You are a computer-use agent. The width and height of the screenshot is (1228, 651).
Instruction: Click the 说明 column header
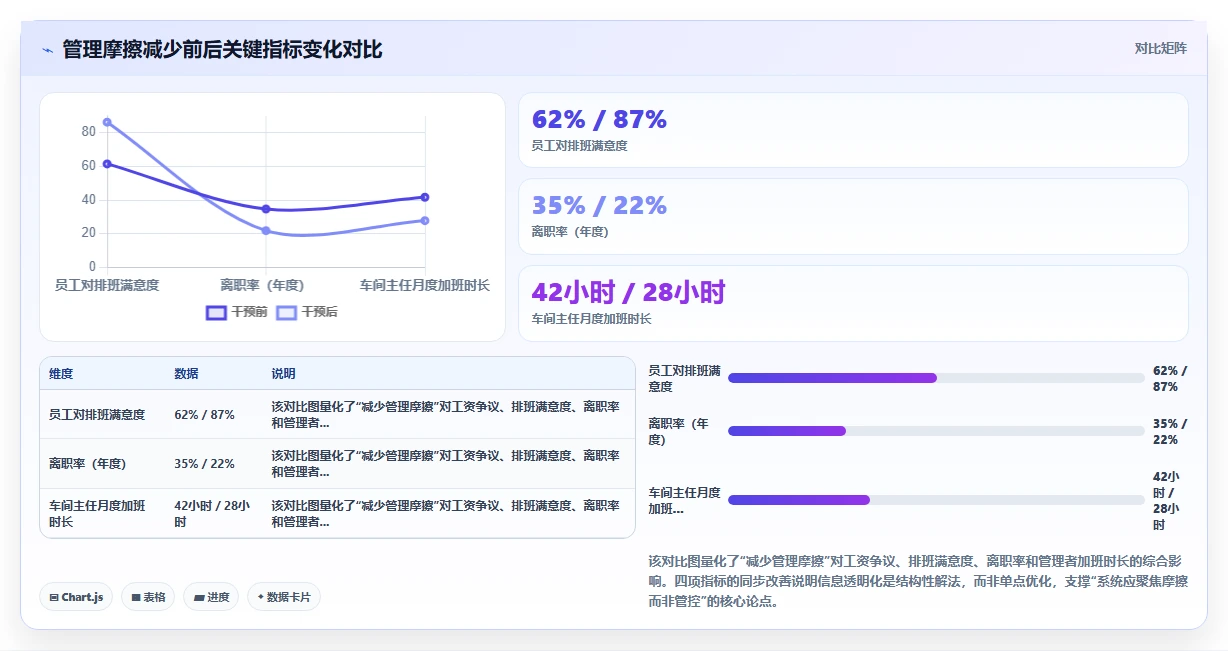pyautogui.click(x=283, y=374)
